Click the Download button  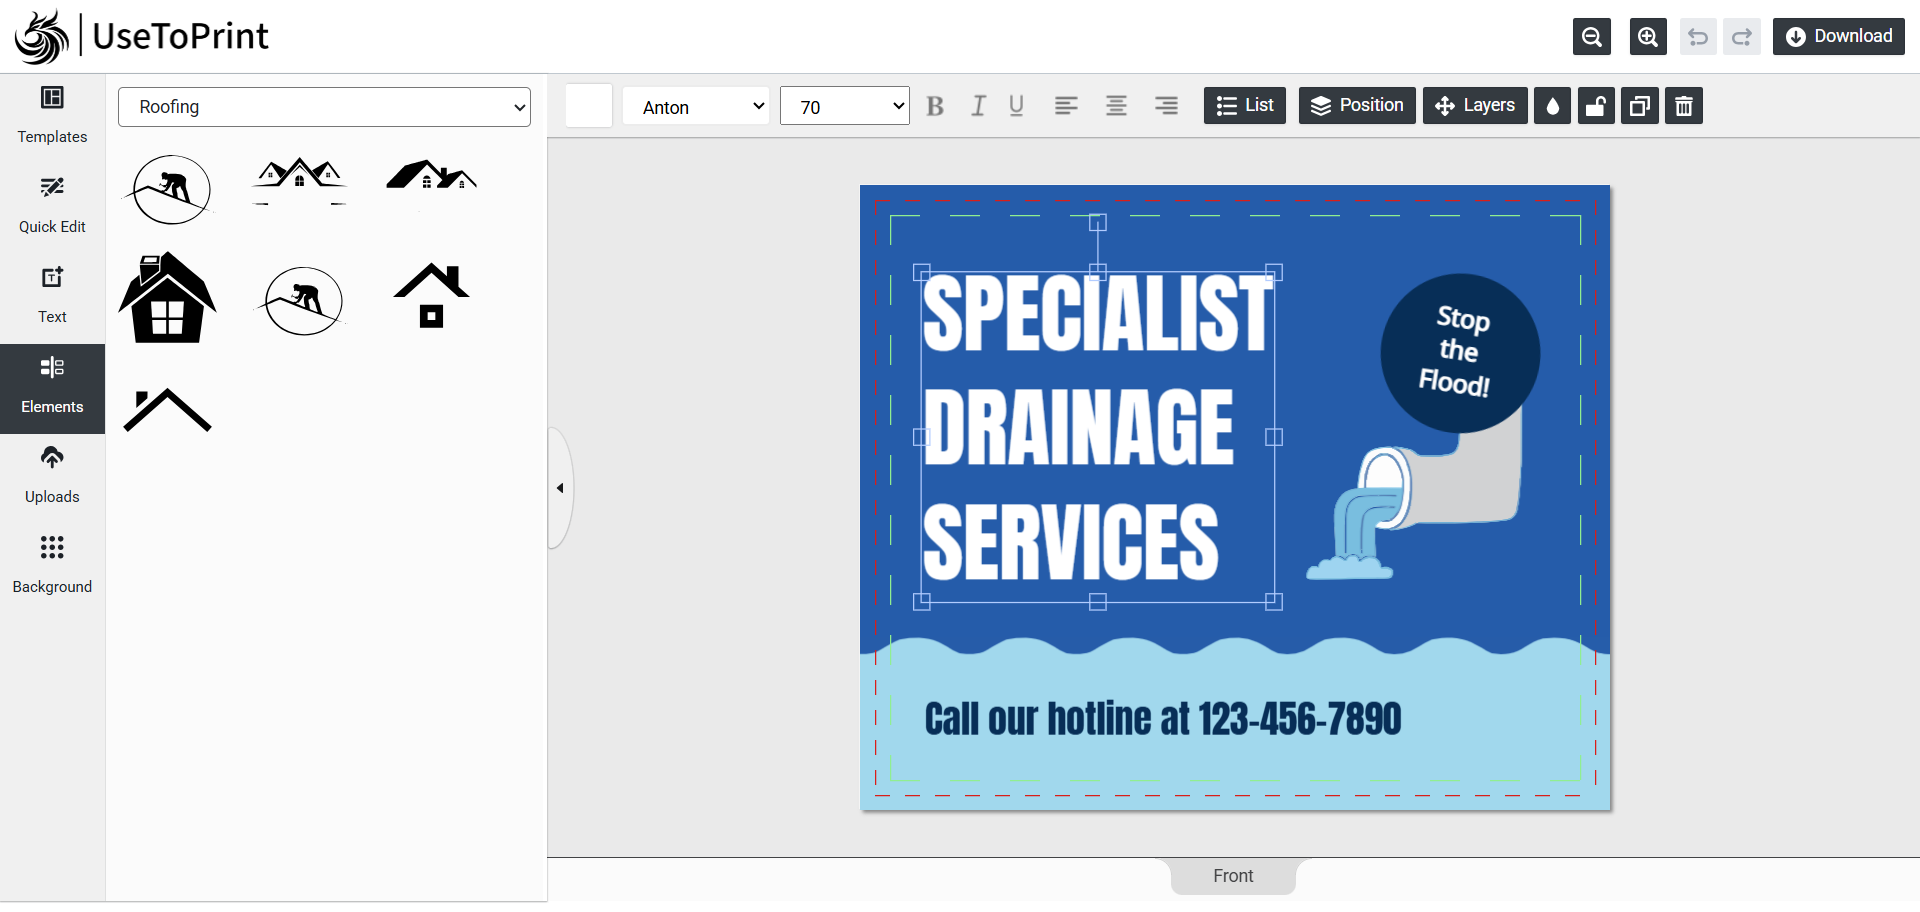coord(1838,37)
